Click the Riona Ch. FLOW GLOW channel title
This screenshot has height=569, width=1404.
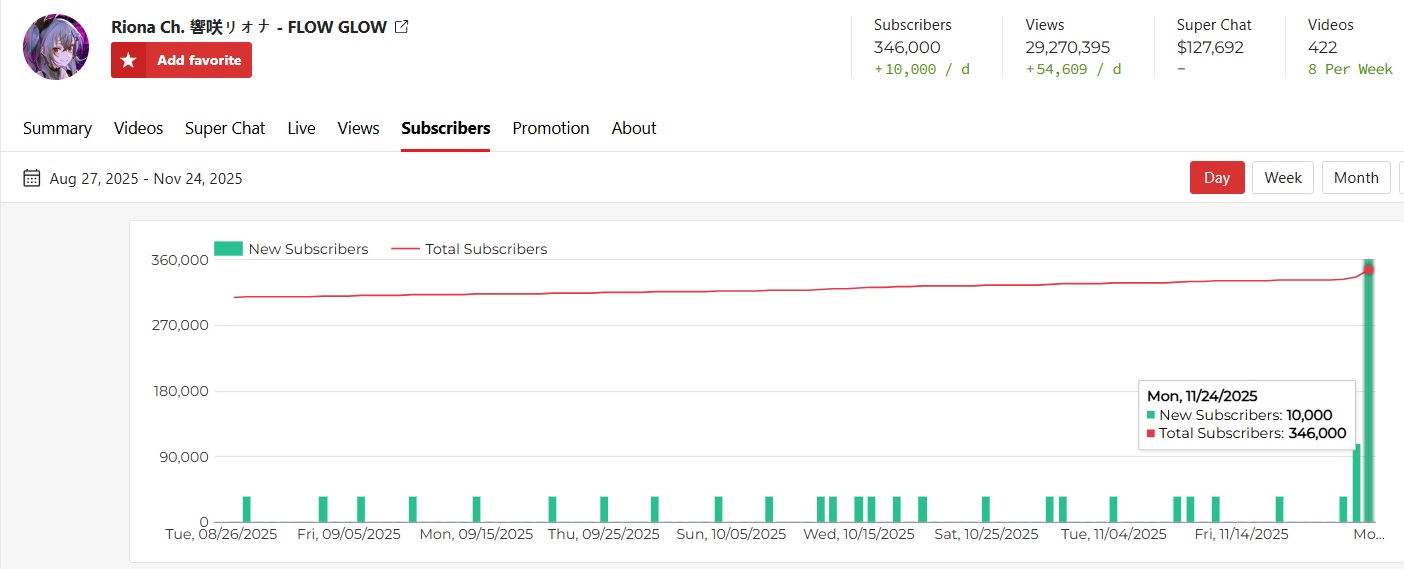point(249,27)
